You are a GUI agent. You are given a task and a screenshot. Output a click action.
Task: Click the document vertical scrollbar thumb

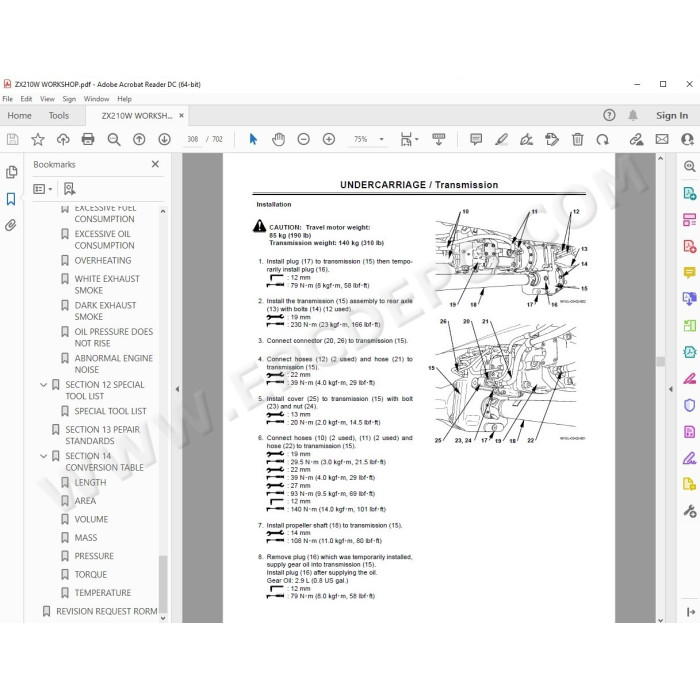(x=661, y=362)
